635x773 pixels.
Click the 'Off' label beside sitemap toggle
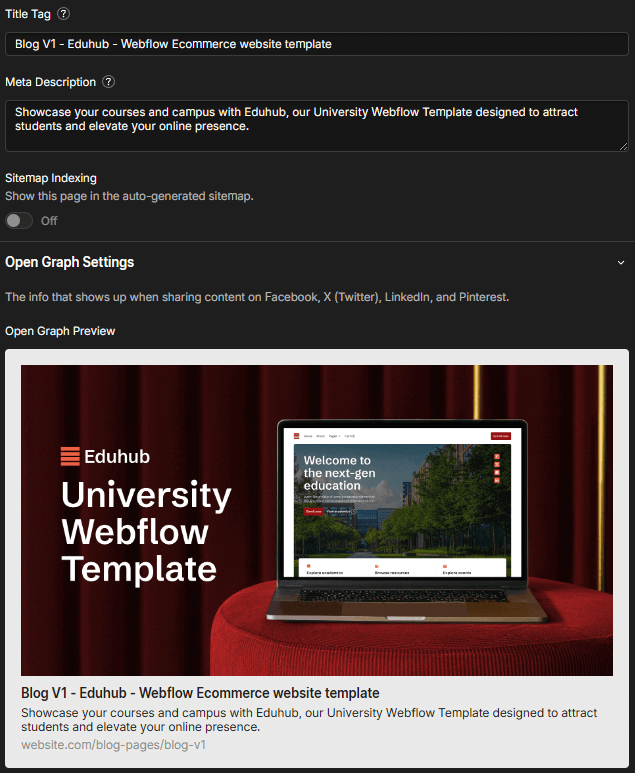(x=49, y=221)
